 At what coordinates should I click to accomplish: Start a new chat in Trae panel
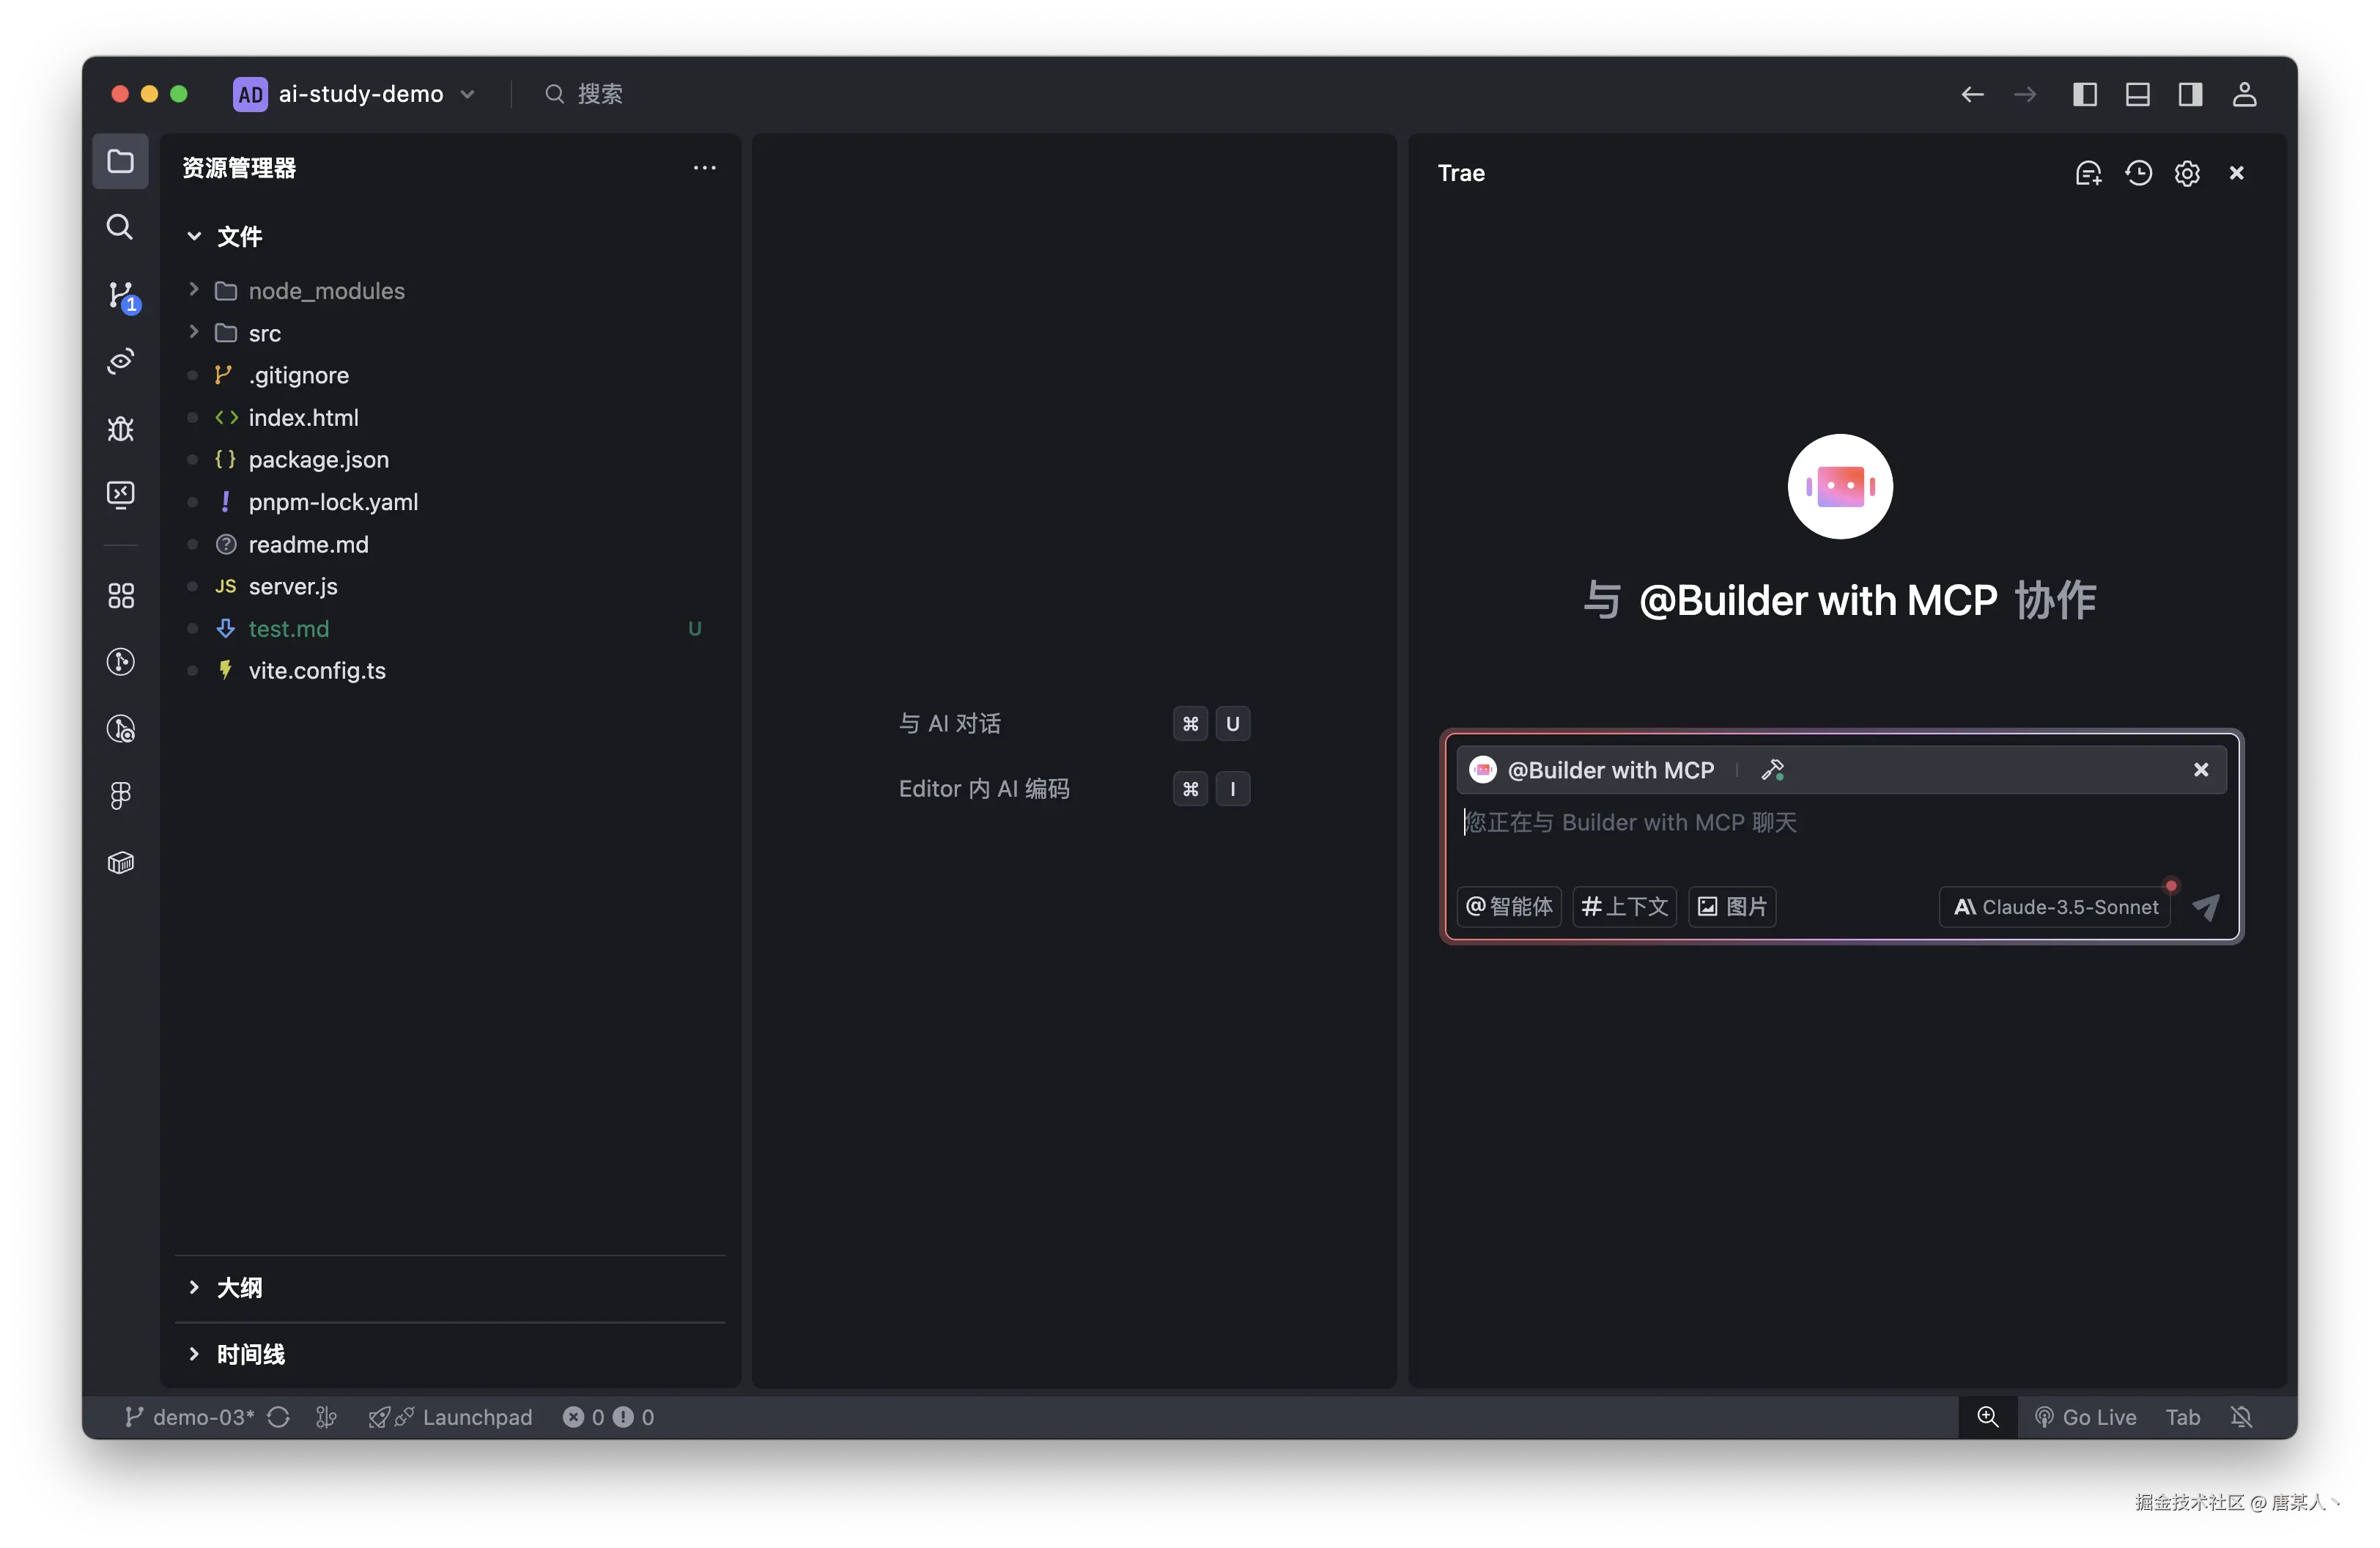click(x=2088, y=173)
